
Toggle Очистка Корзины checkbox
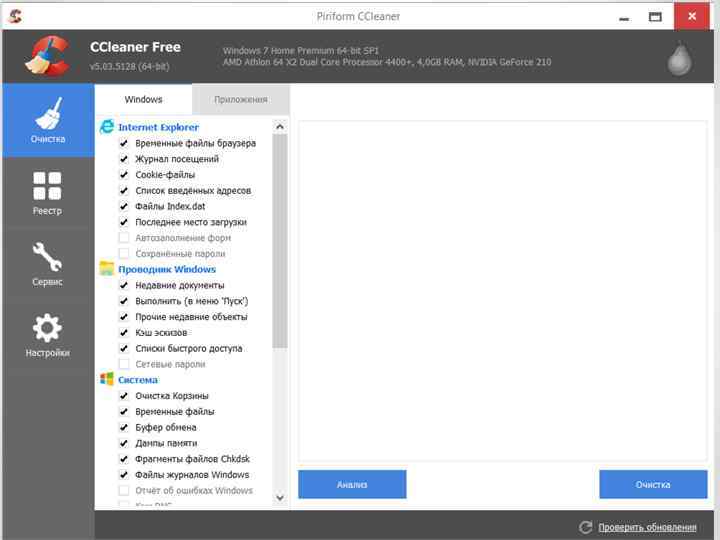click(124, 395)
